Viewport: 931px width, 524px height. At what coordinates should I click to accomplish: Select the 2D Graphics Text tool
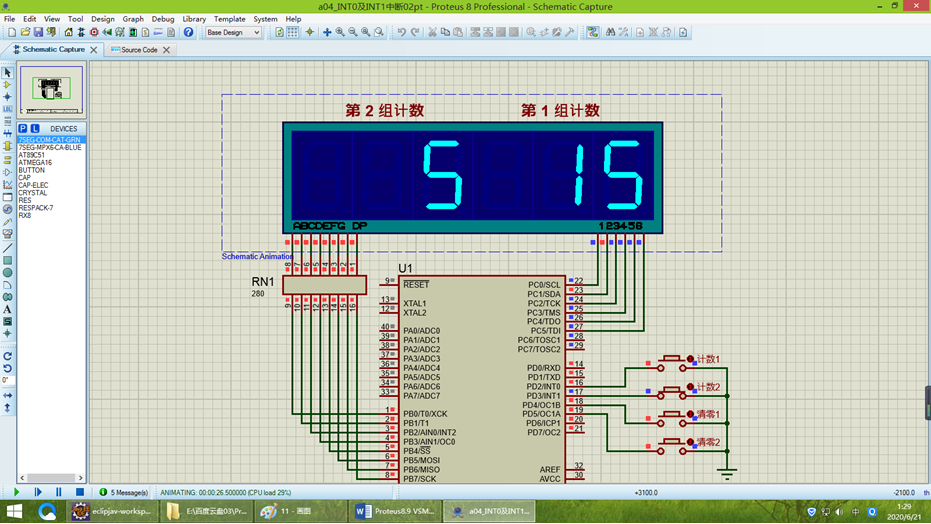tap(7, 309)
